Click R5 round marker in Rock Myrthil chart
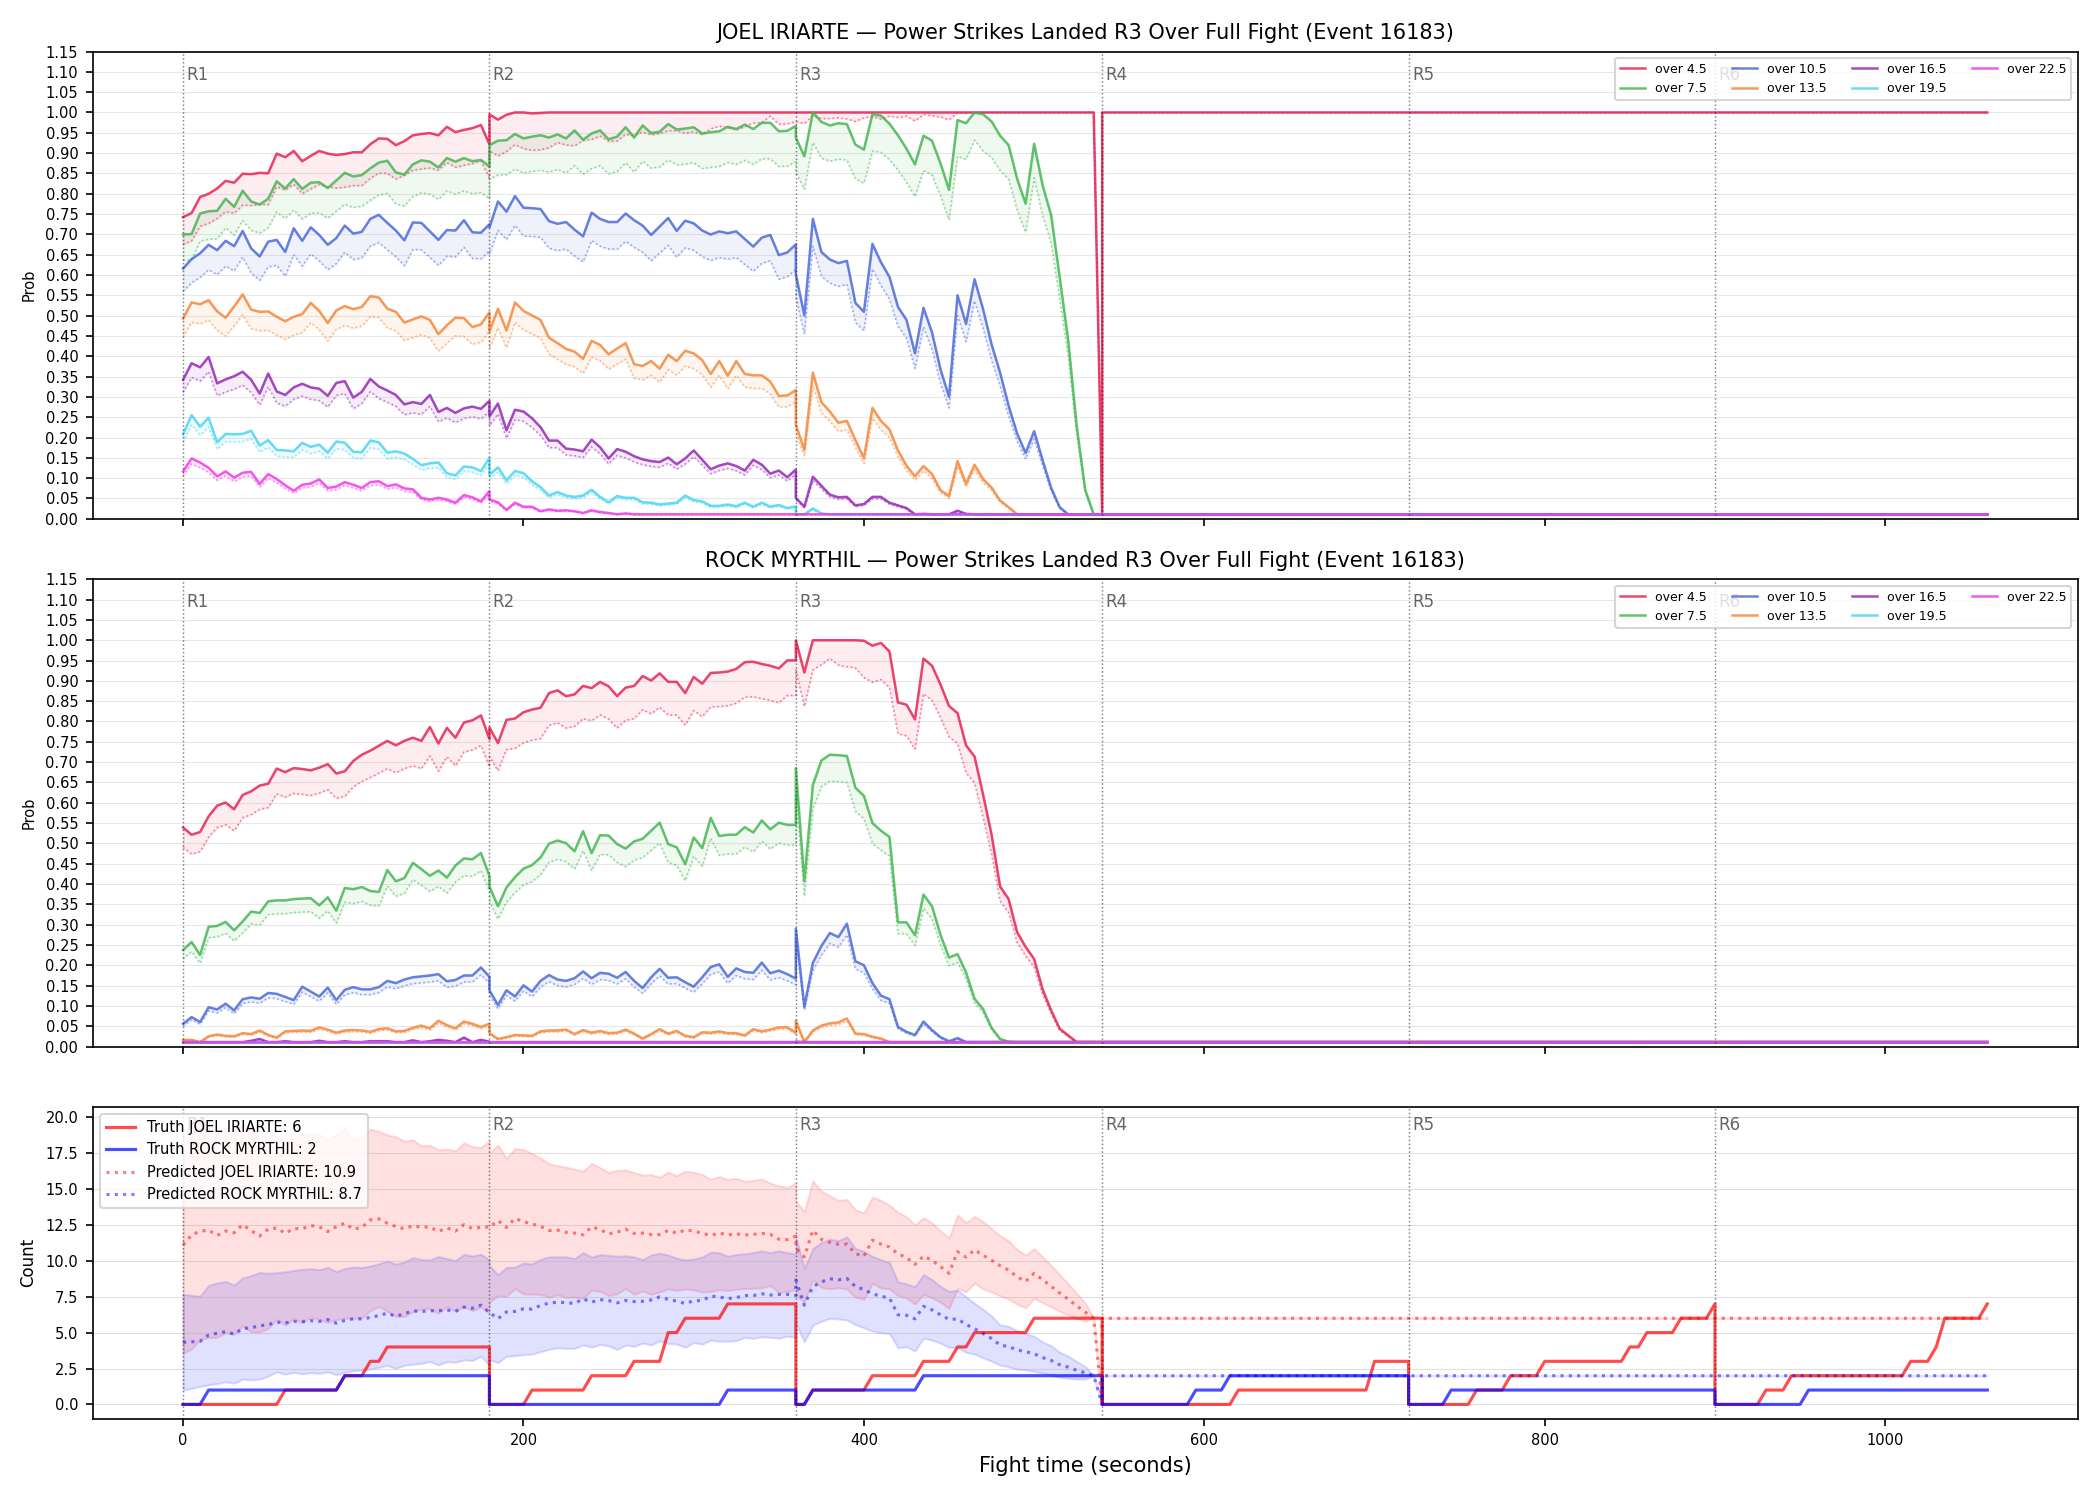 [1423, 601]
